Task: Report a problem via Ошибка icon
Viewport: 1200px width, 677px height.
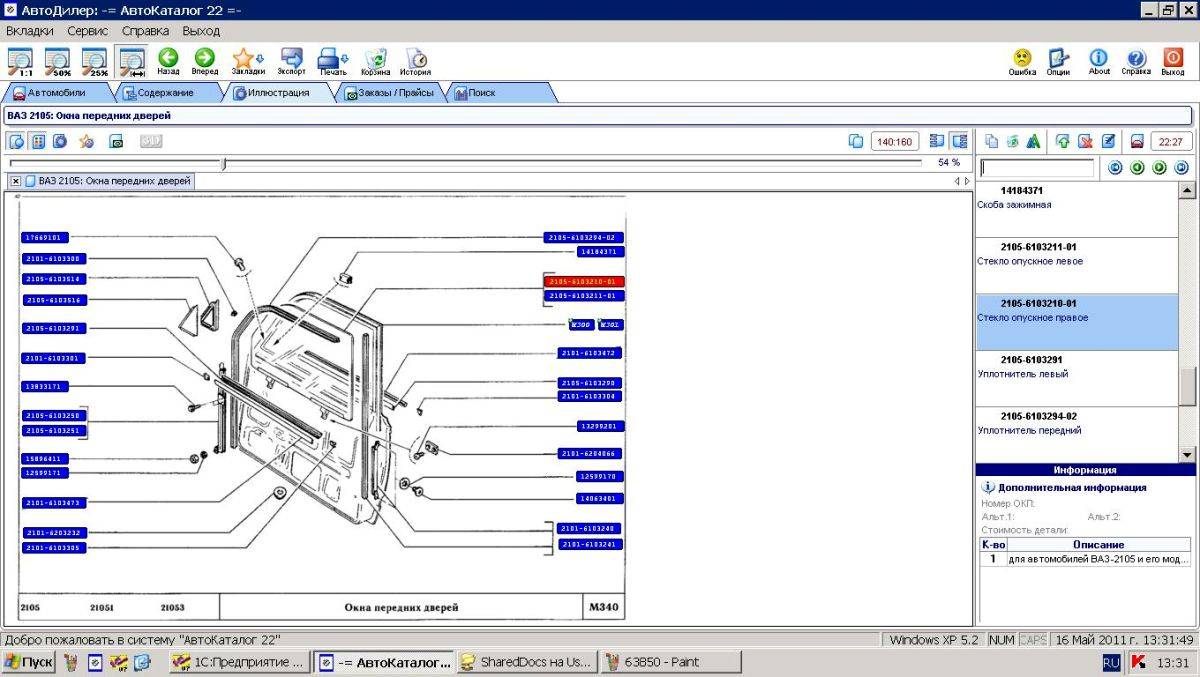Action: 1022,62
